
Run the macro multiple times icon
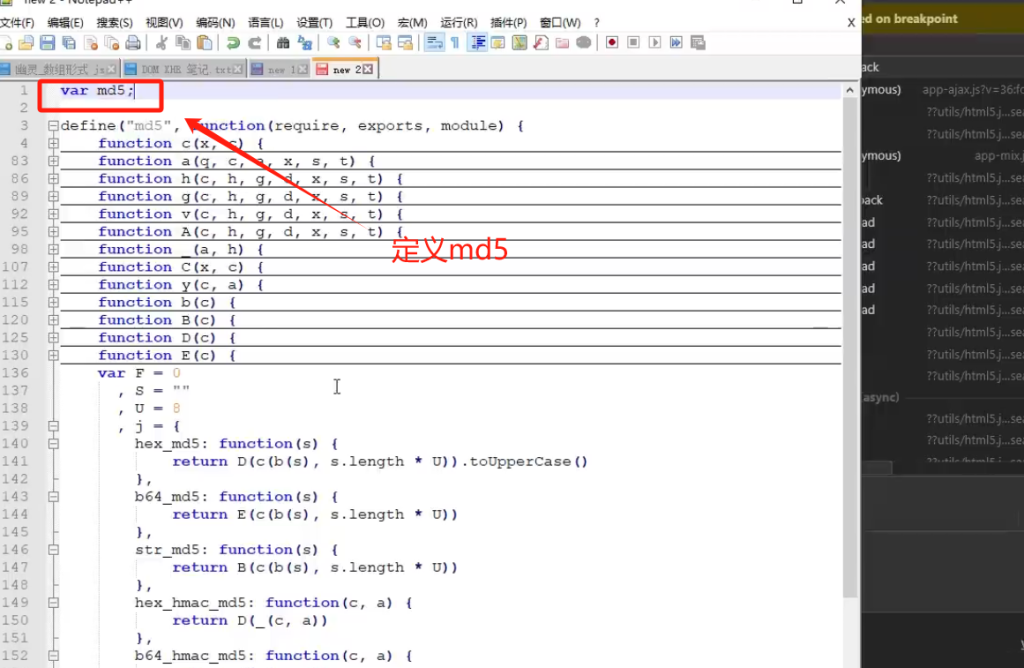pyautogui.click(x=676, y=43)
